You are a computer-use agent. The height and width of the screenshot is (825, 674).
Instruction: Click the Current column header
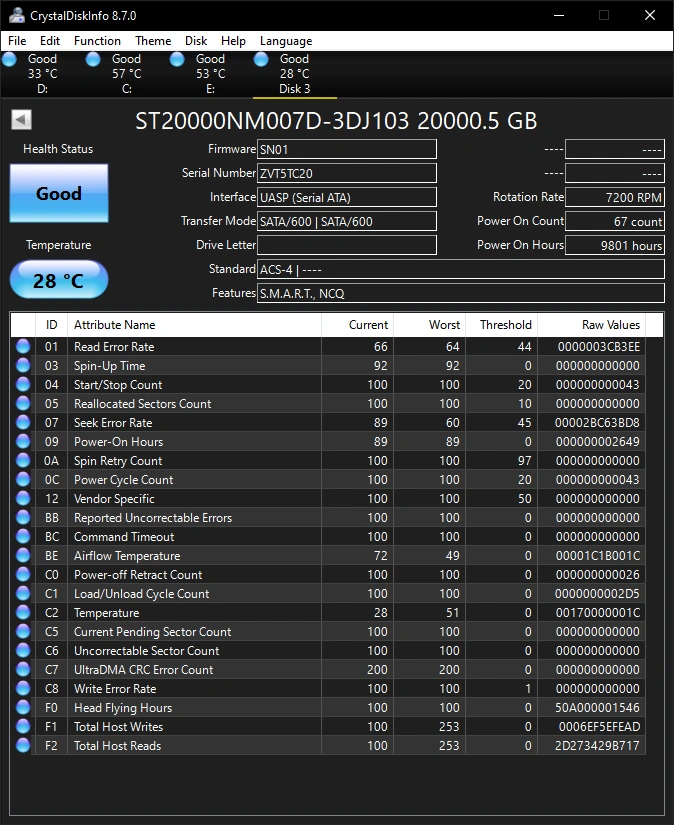(x=357, y=325)
